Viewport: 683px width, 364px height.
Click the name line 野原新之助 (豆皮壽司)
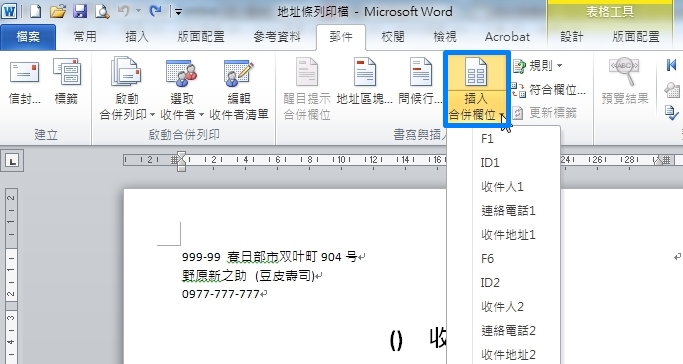(x=248, y=276)
